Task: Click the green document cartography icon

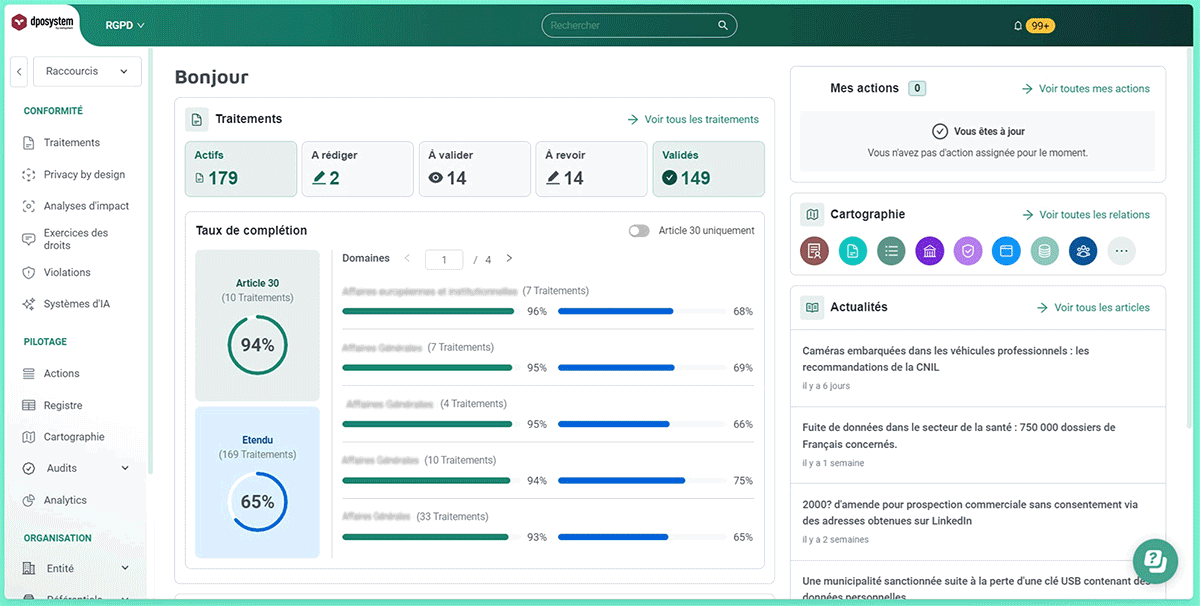Action: pyautogui.click(x=853, y=251)
